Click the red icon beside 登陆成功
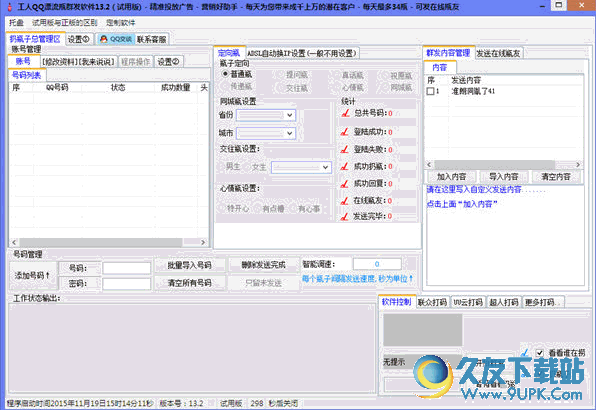The image size is (596, 410). click(344, 132)
